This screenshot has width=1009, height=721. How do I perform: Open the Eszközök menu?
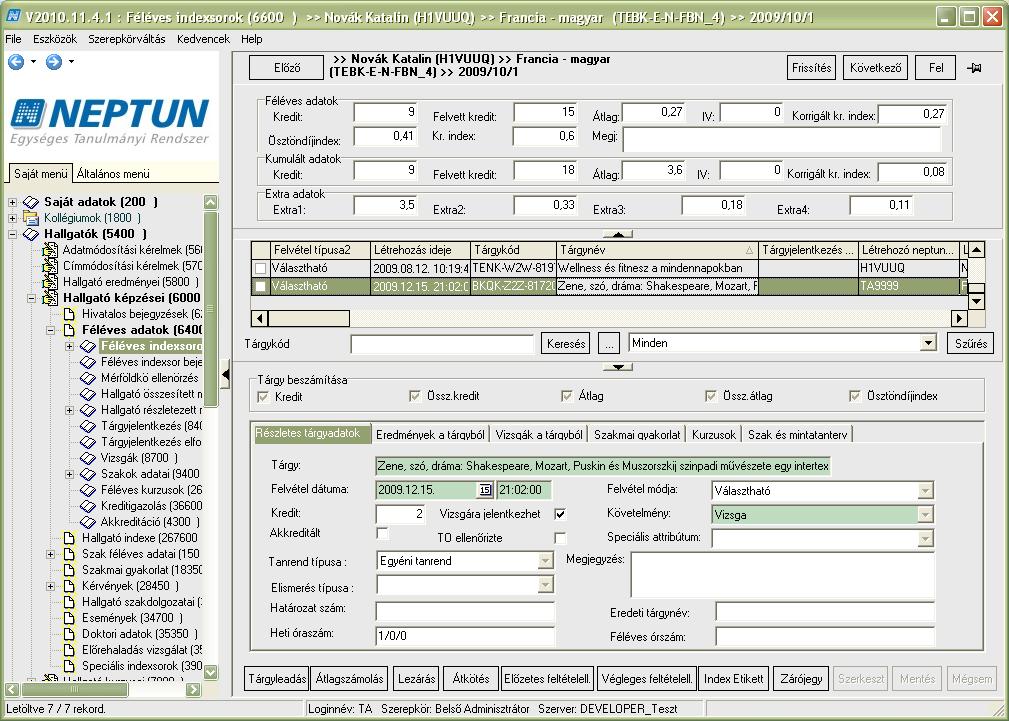[55, 39]
